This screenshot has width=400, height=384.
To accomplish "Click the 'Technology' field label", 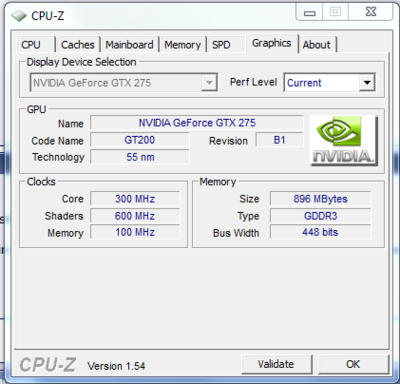I will coord(58,157).
